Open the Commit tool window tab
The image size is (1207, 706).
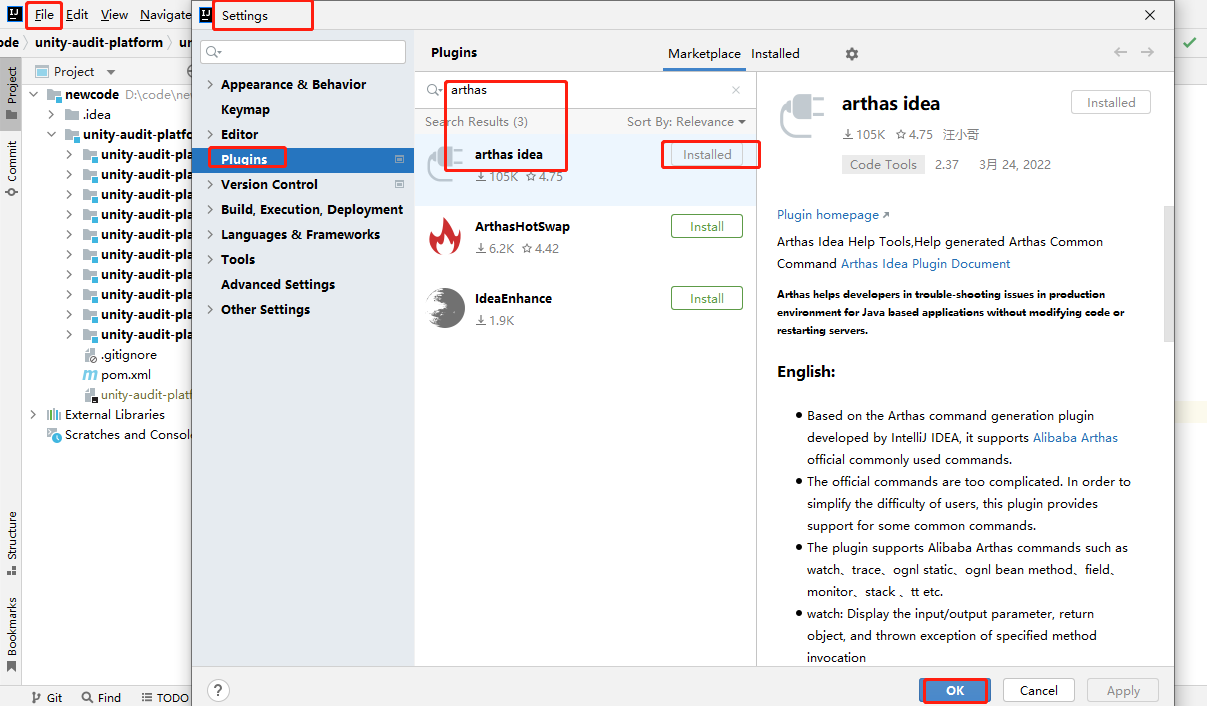[11, 168]
